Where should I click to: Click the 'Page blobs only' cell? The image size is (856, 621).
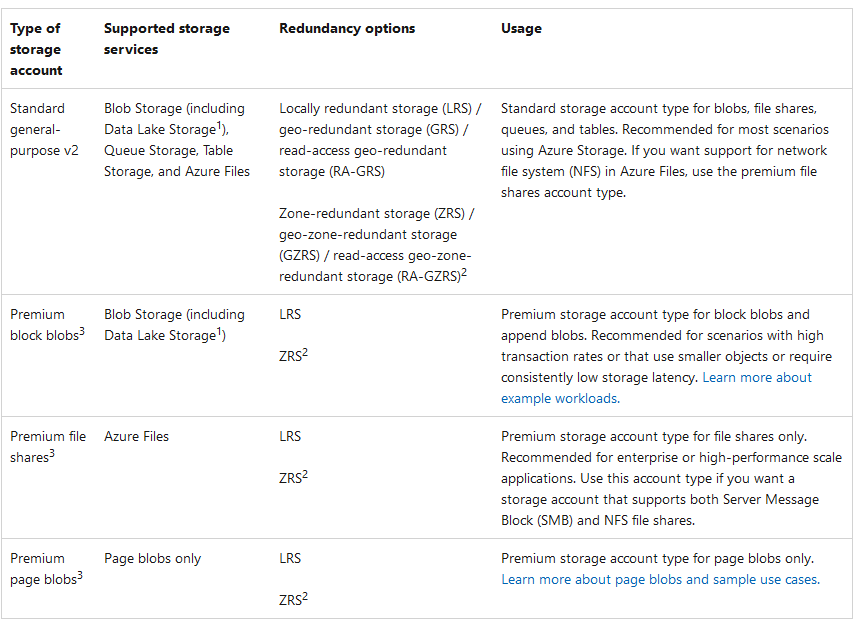(x=152, y=558)
